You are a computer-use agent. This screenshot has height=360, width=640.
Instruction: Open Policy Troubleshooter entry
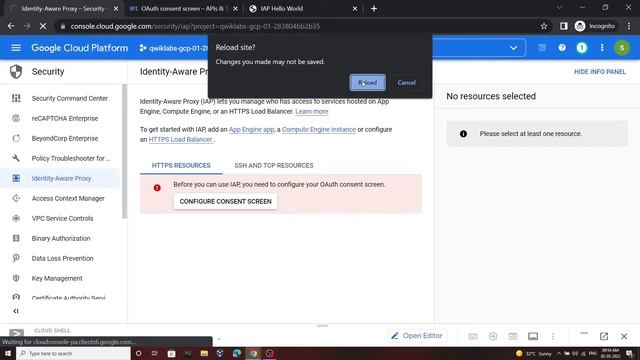click(x=71, y=158)
